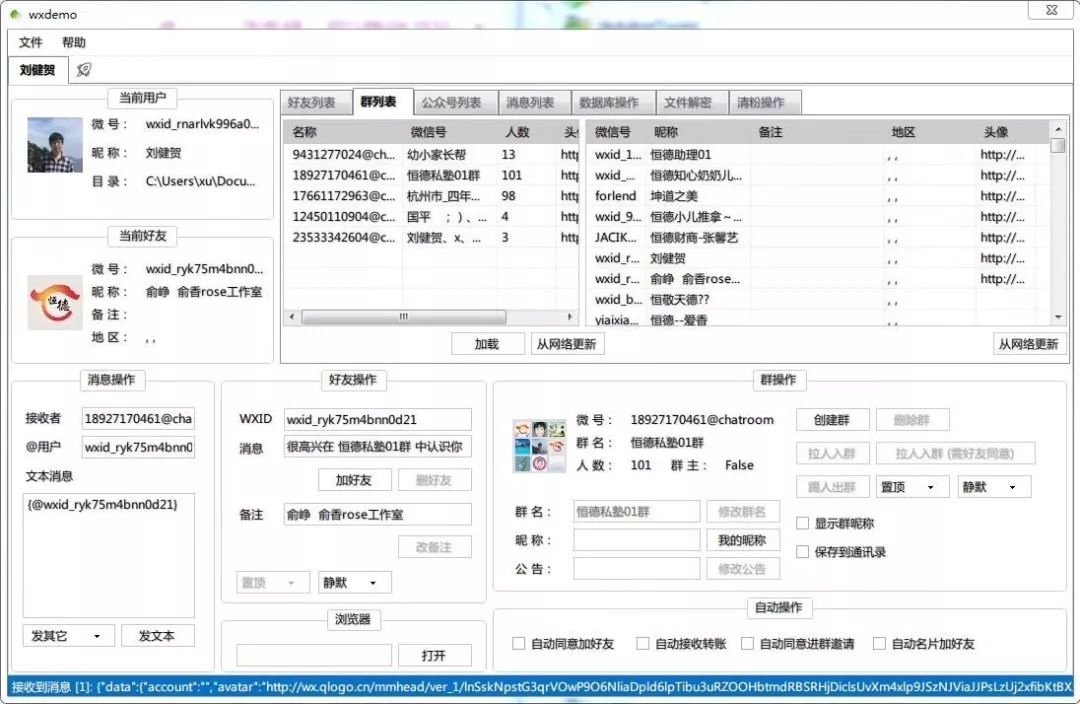Check the 显示群昵称 option
Image resolution: width=1080 pixels, height=704 pixels.
click(x=801, y=522)
